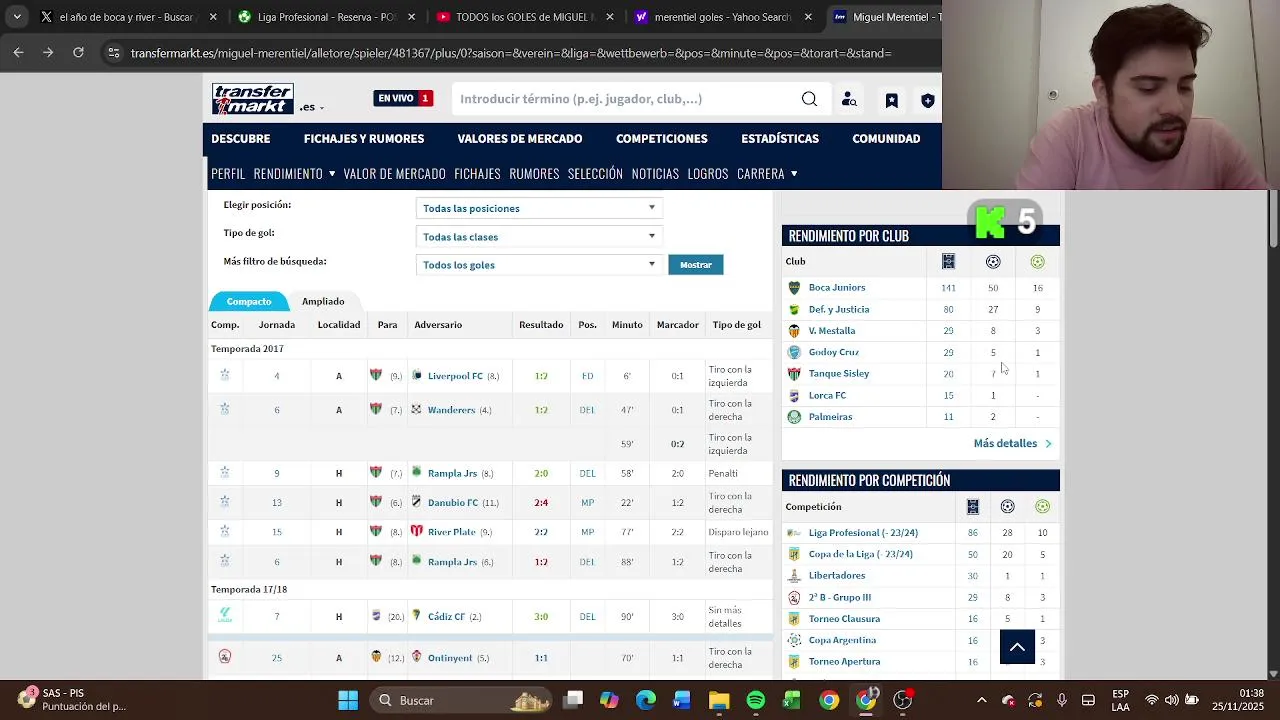This screenshot has width=1280, height=720.
Task: Click the matches icon in Rendimiento por club
Action: pos(948,262)
